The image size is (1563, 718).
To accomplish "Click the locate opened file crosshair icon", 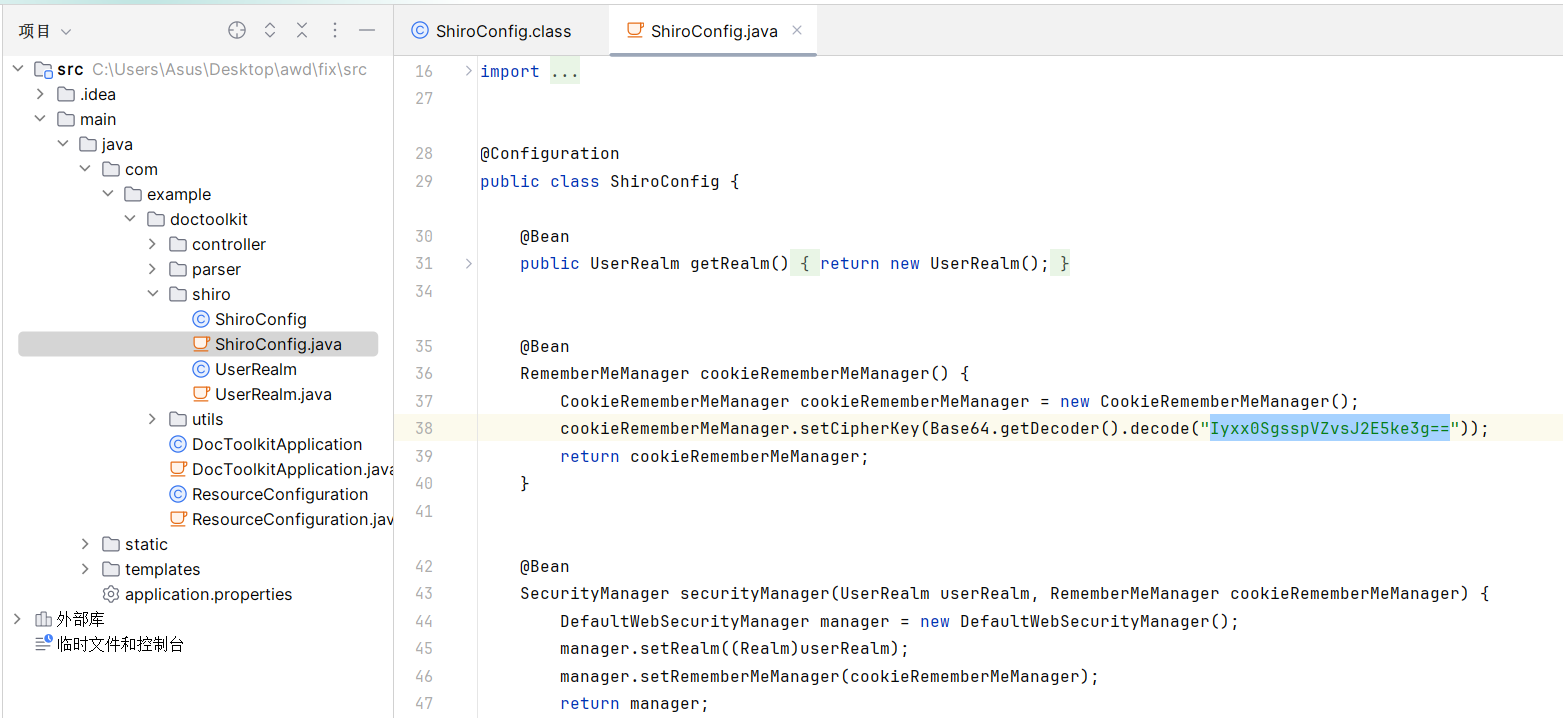I will point(237,31).
